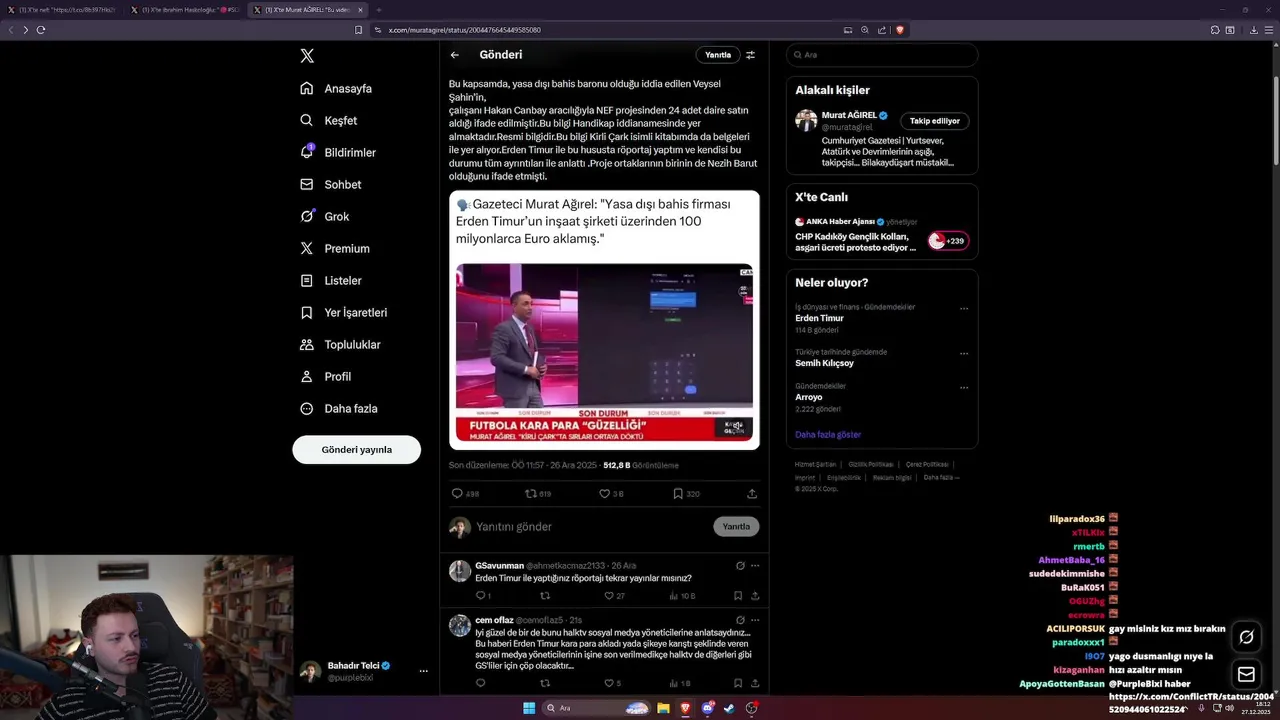Play the Murat Ağırel video thumbnail
The height and width of the screenshot is (720, 1280).
point(604,350)
